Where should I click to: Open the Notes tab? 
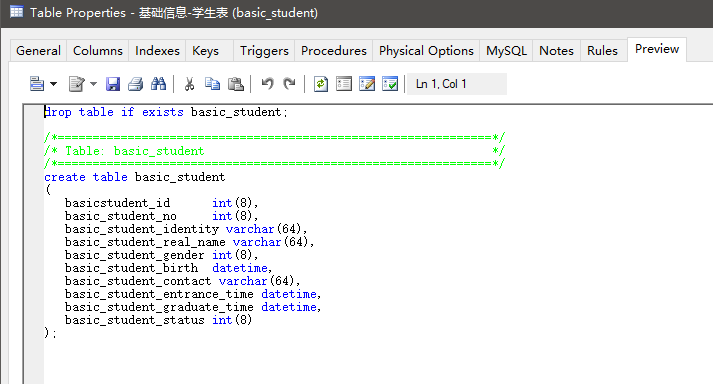point(557,51)
